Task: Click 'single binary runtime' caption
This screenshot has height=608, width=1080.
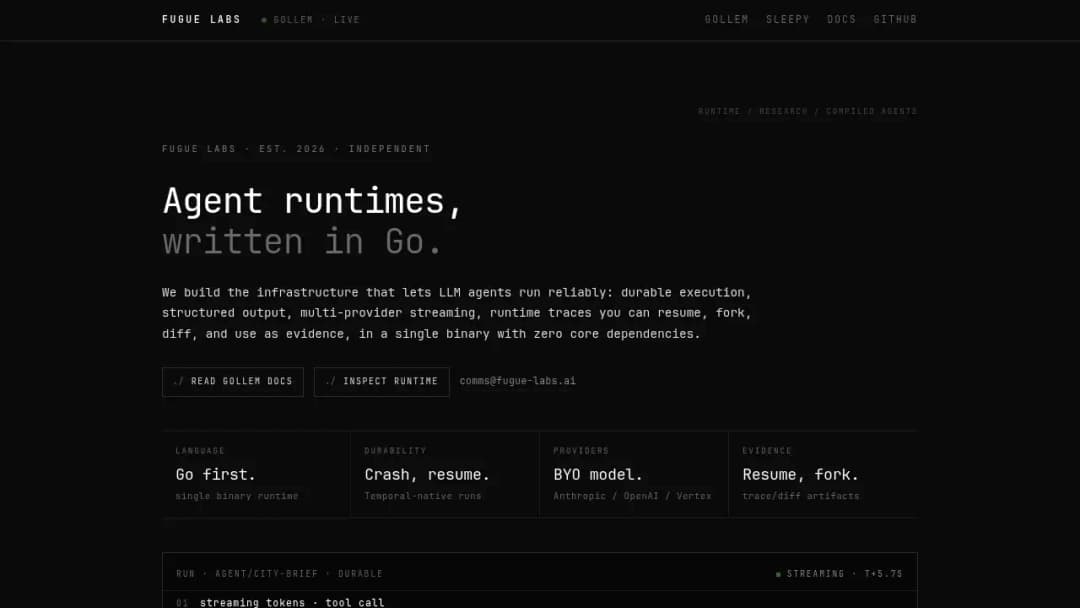Action: 237,496
